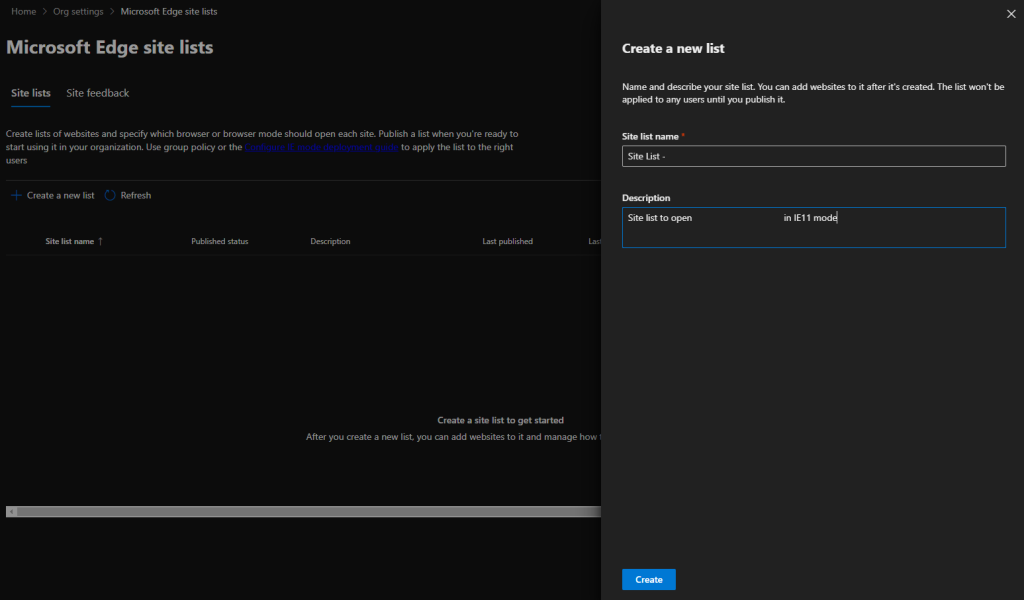Click the Create button

[x=648, y=579]
